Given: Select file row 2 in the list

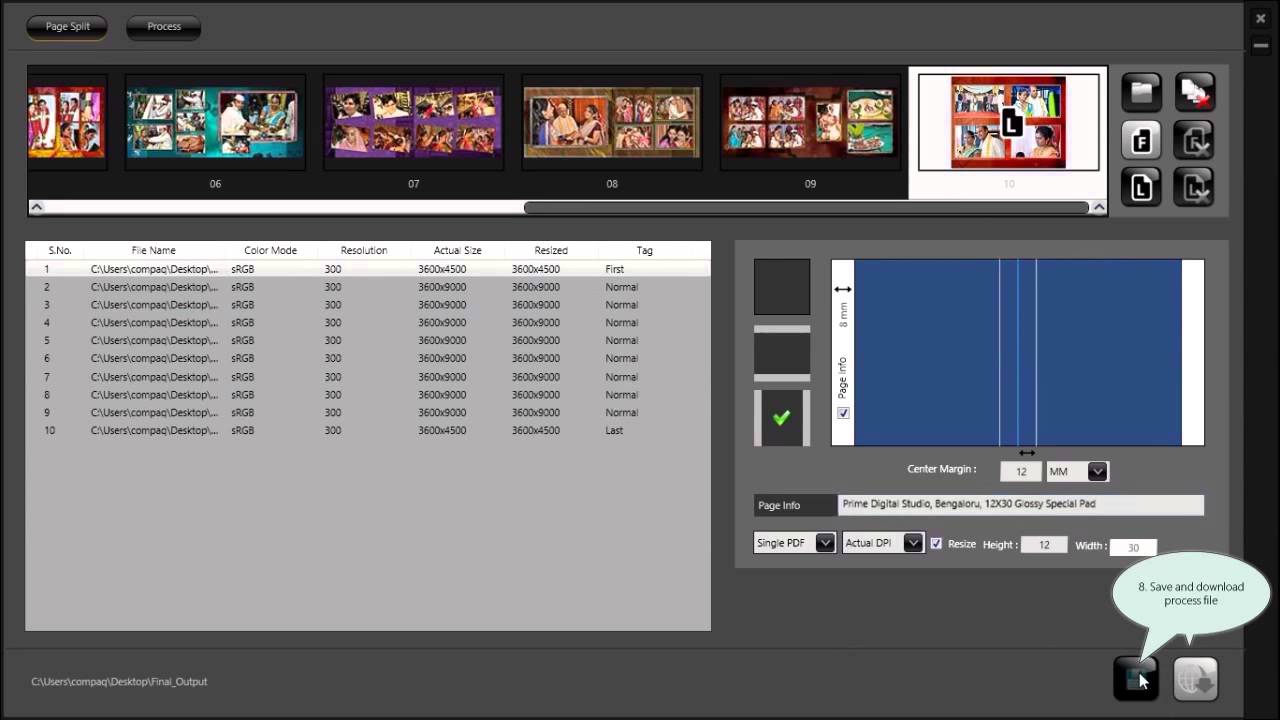Looking at the screenshot, I should [x=368, y=287].
